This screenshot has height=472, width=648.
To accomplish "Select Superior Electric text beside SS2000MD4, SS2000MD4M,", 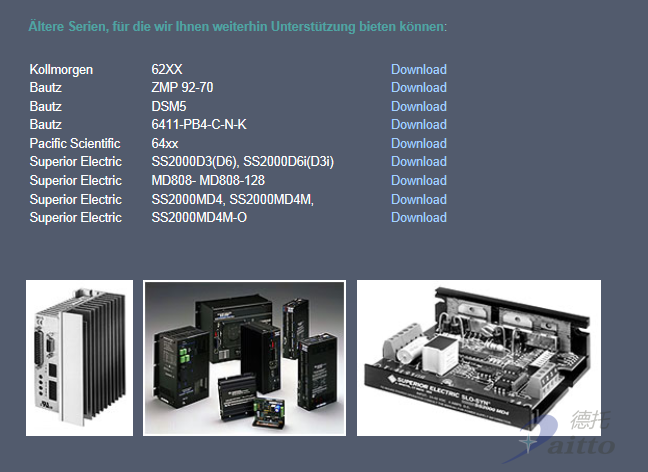I will 76,200.
